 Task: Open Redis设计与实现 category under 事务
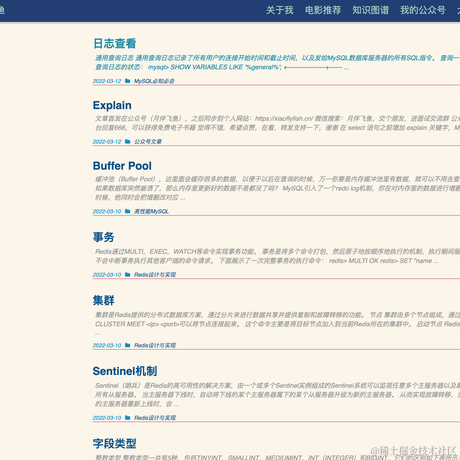155,275
